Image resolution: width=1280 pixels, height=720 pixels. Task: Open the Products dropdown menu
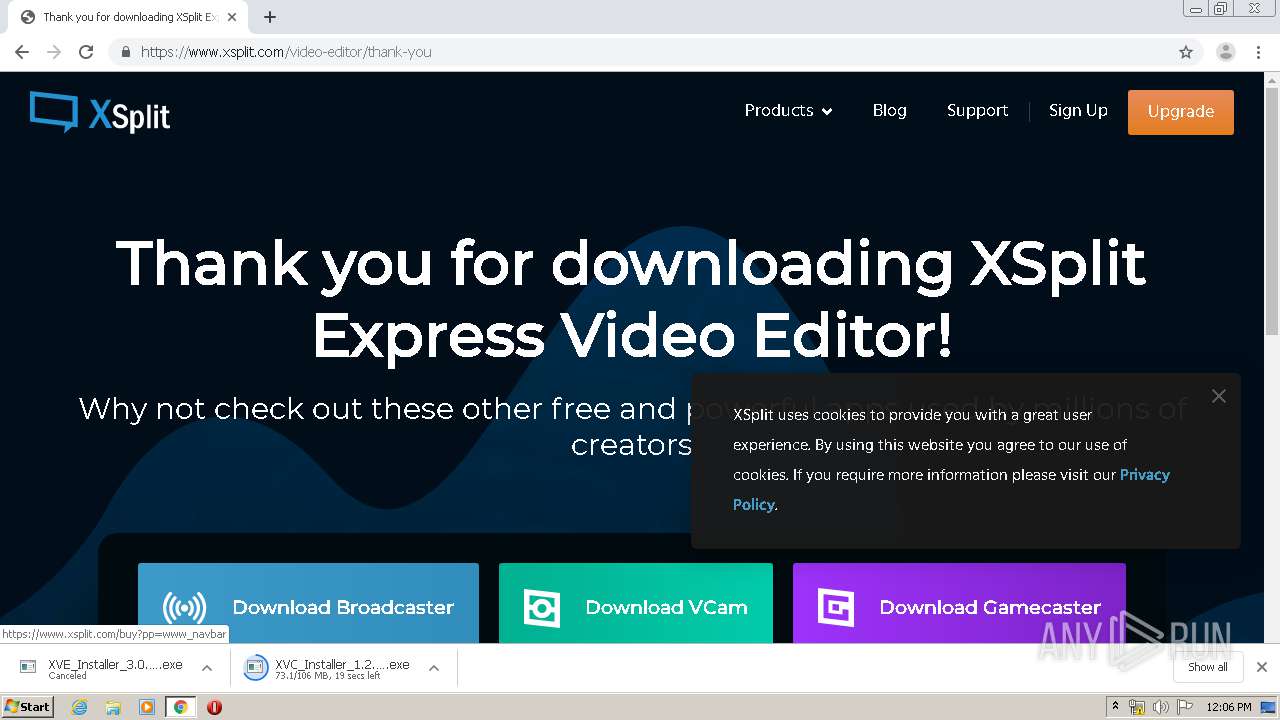[788, 111]
